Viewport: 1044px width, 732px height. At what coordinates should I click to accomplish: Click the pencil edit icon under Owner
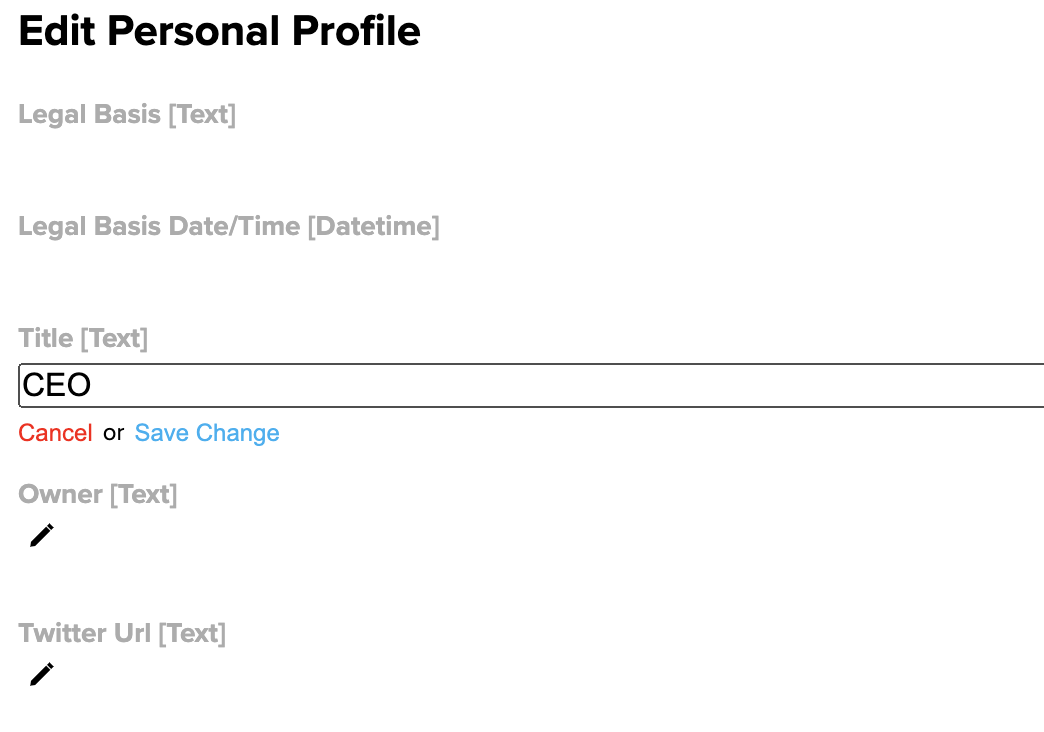tap(41, 536)
